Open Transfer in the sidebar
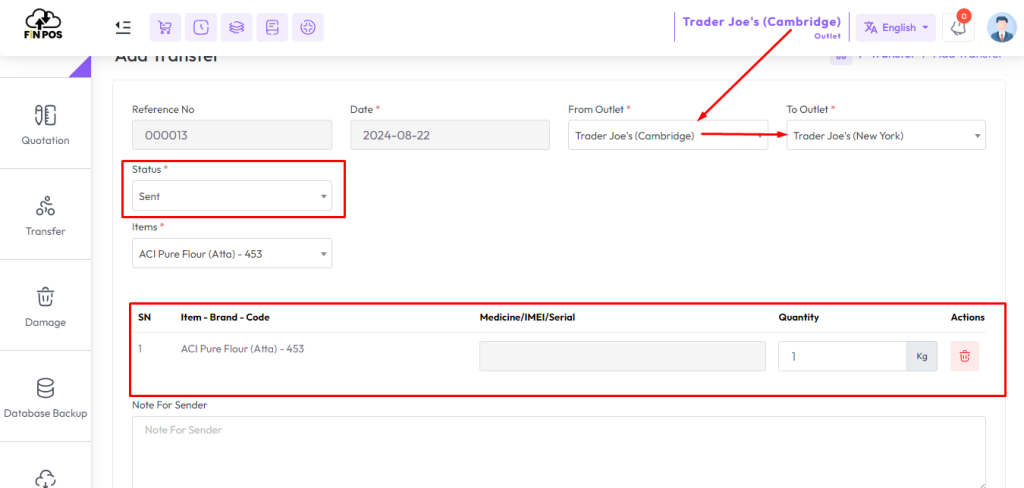This screenshot has height=488, width=1024. pos(45,214)
